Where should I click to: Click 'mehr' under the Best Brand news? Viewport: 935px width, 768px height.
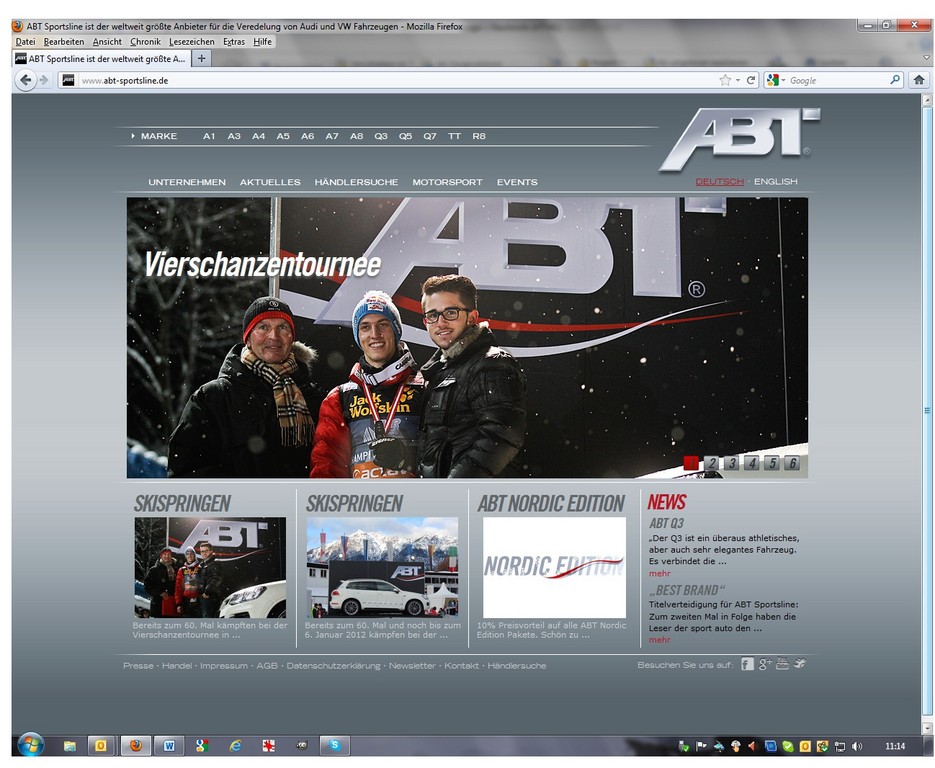click(x=660, y=639)
